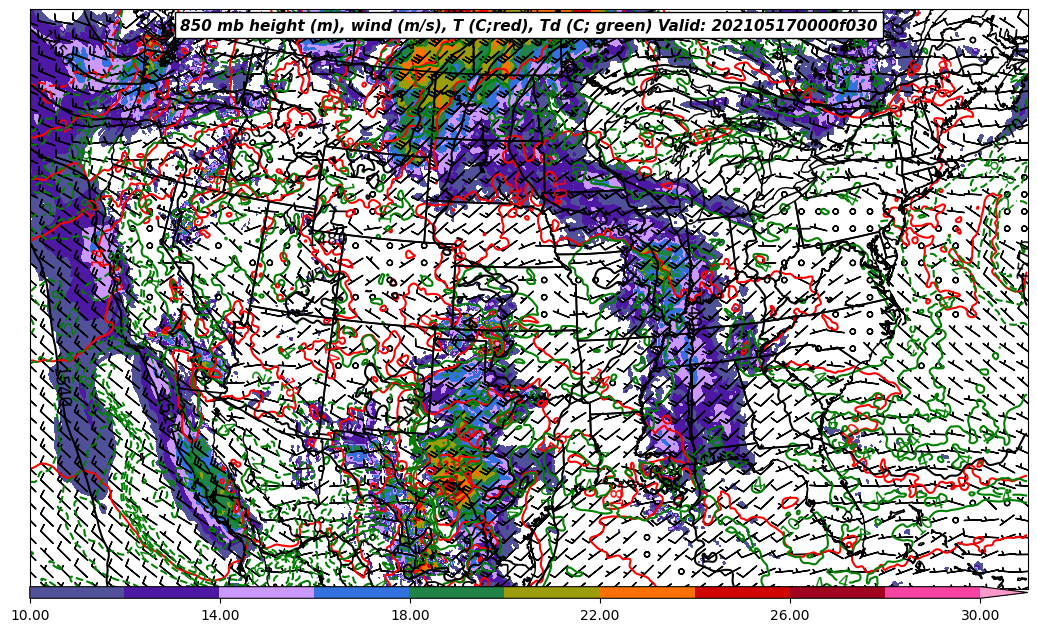The width and height of the screenshot is (1037, 632).
Task: Pick the lavender 14–16 colorbar segment
Action: click(x=267, y=592)
